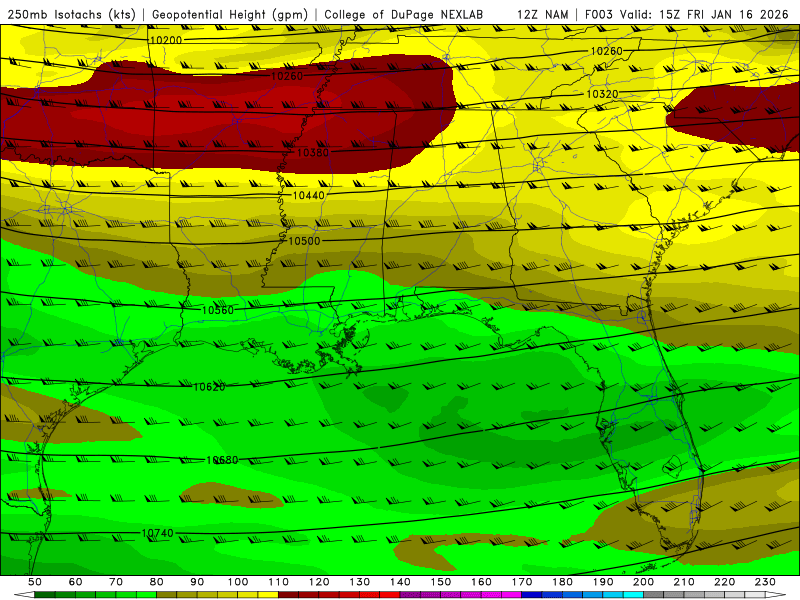Click the colorbar's left end arrow
Viewport: 800px width, 600px height.
point(23,595)
